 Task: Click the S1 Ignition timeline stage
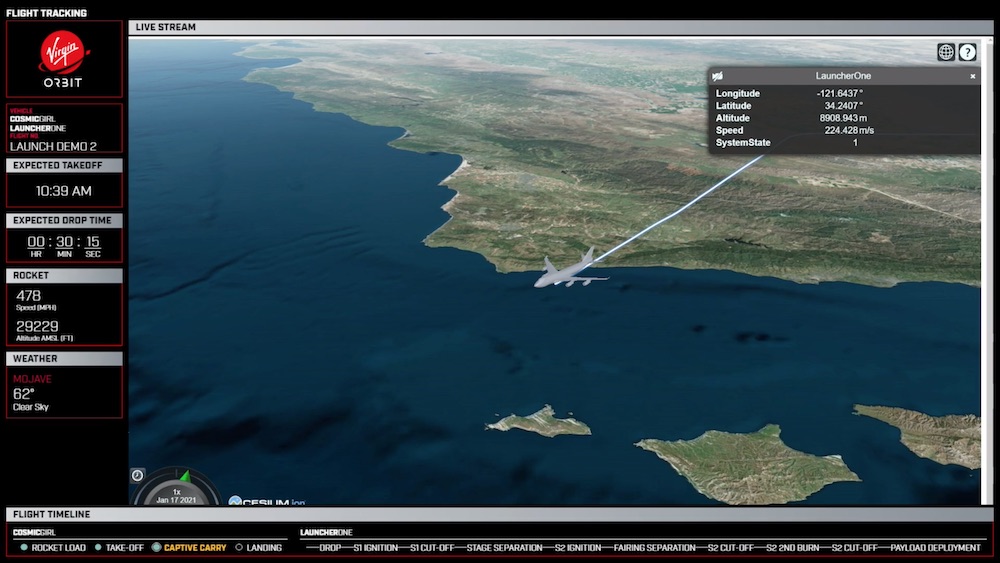[x=376, y=548]
